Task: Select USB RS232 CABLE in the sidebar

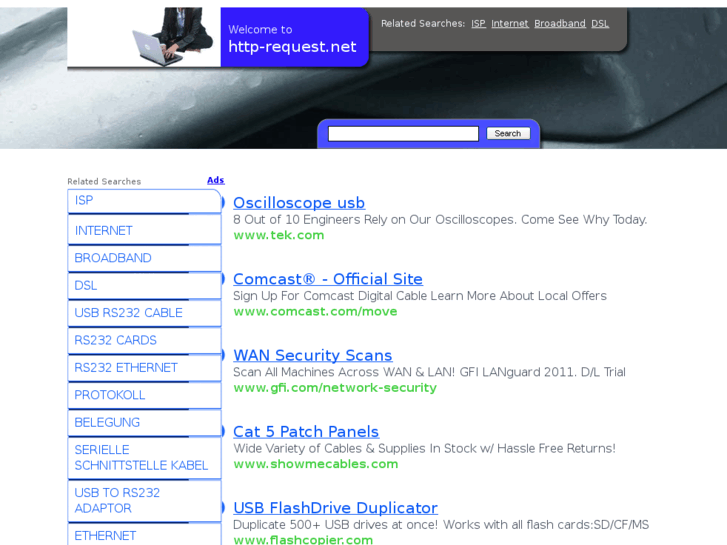Action: click(x=144, y=313)
